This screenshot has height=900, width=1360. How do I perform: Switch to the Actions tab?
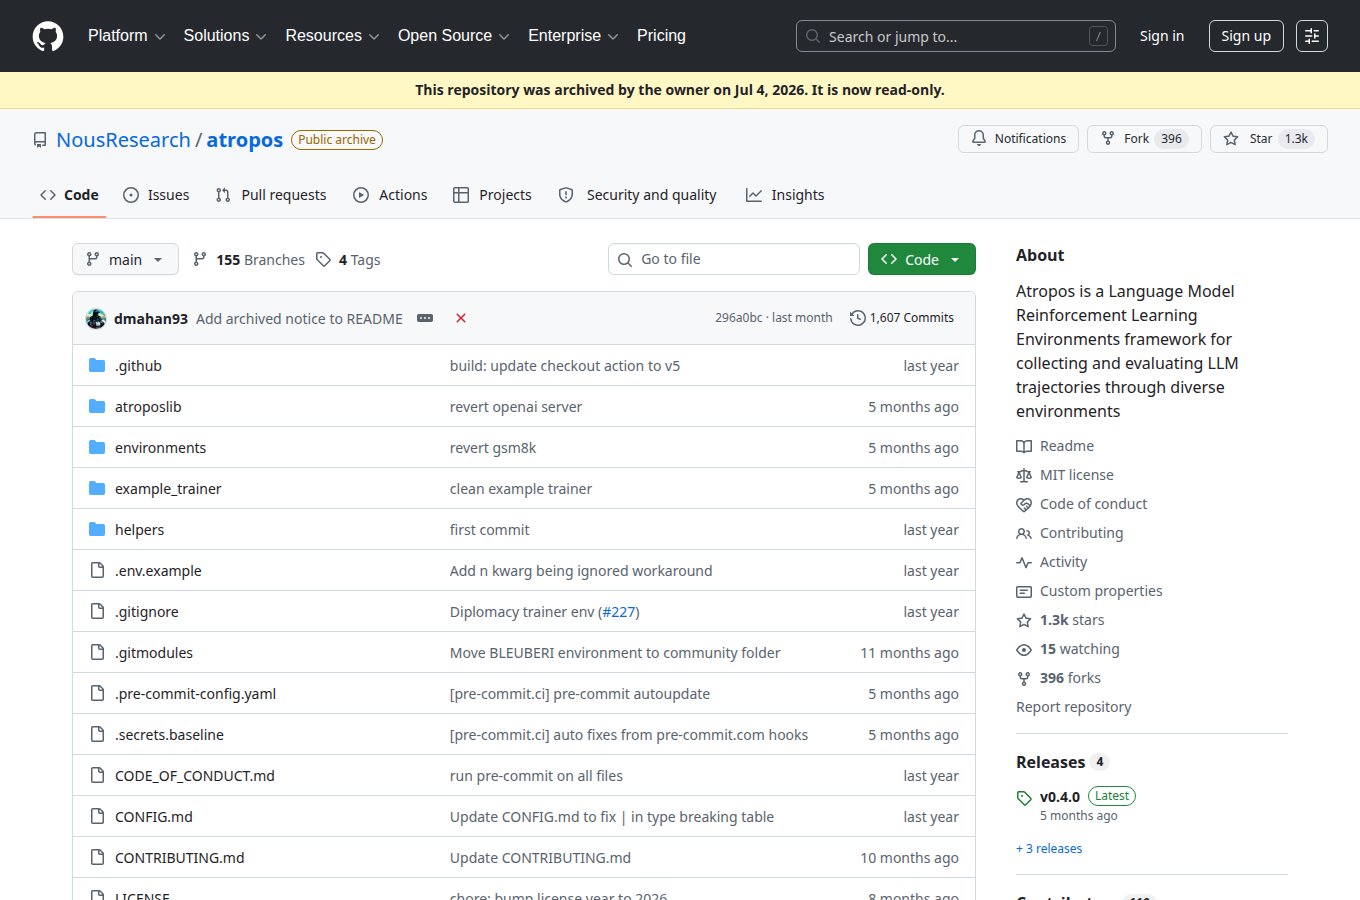point(390,195)
